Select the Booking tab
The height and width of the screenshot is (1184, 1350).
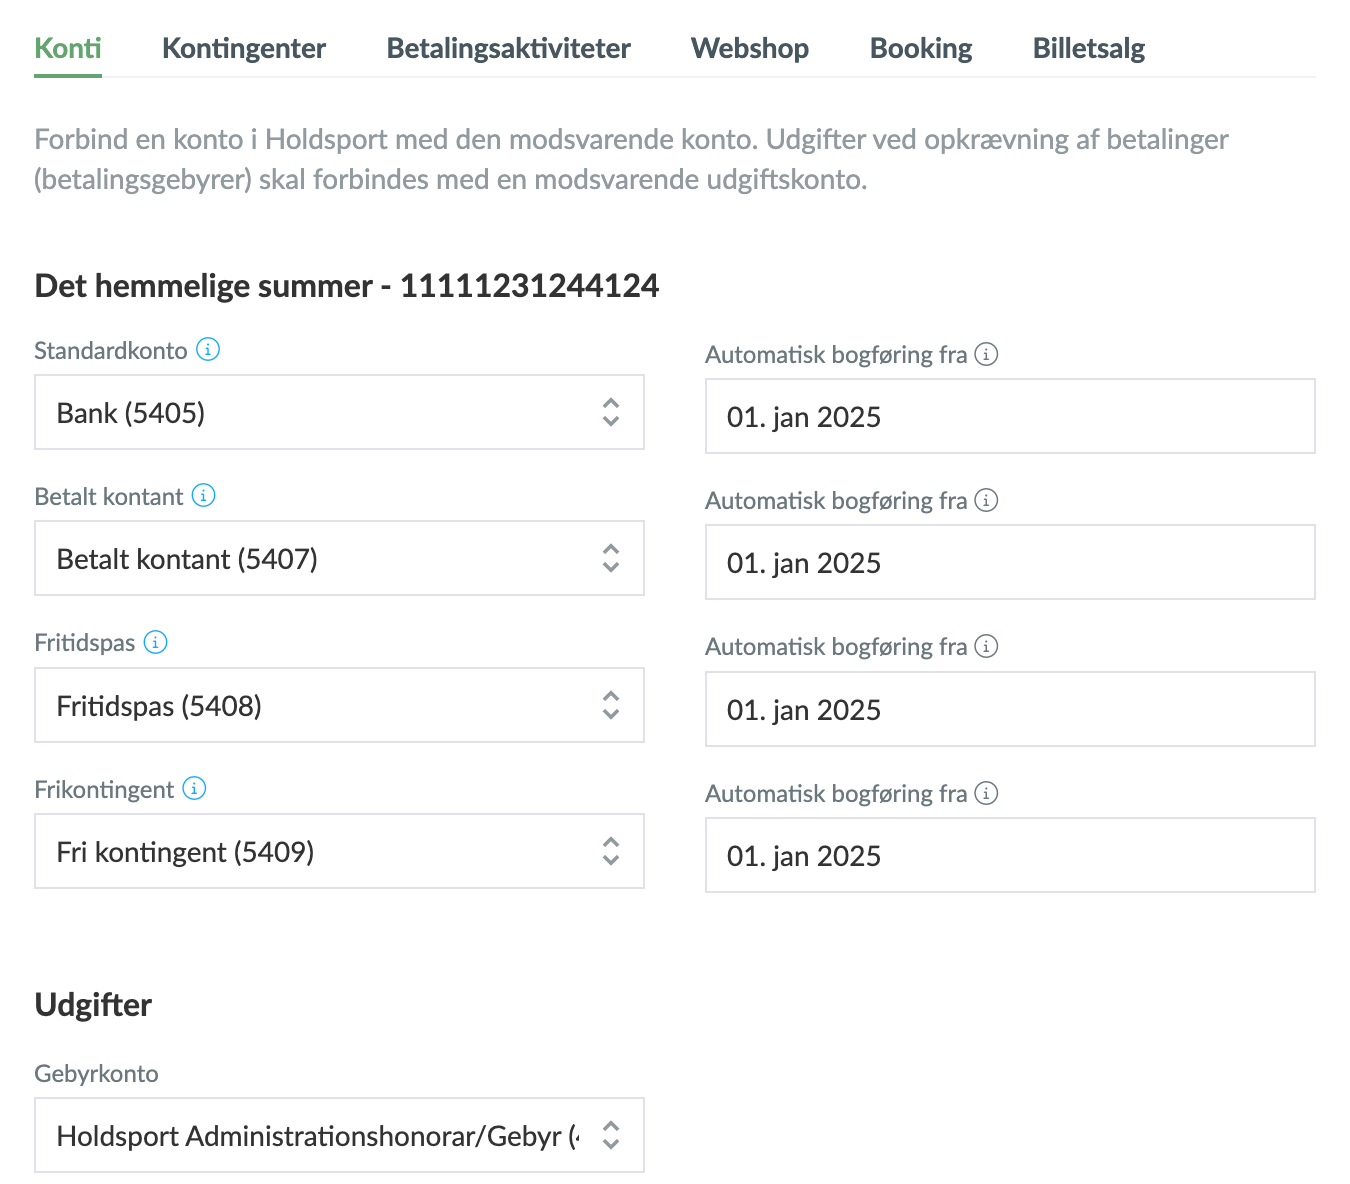tap(921, 48)
